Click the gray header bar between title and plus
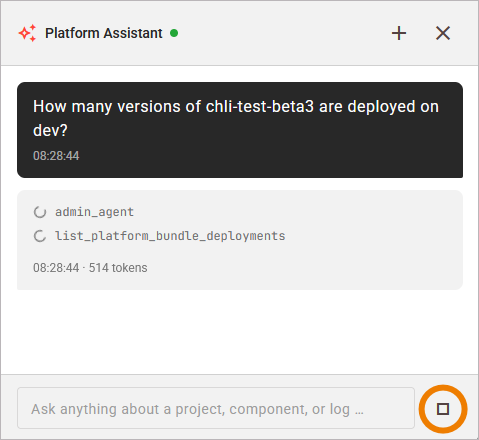 283,33
